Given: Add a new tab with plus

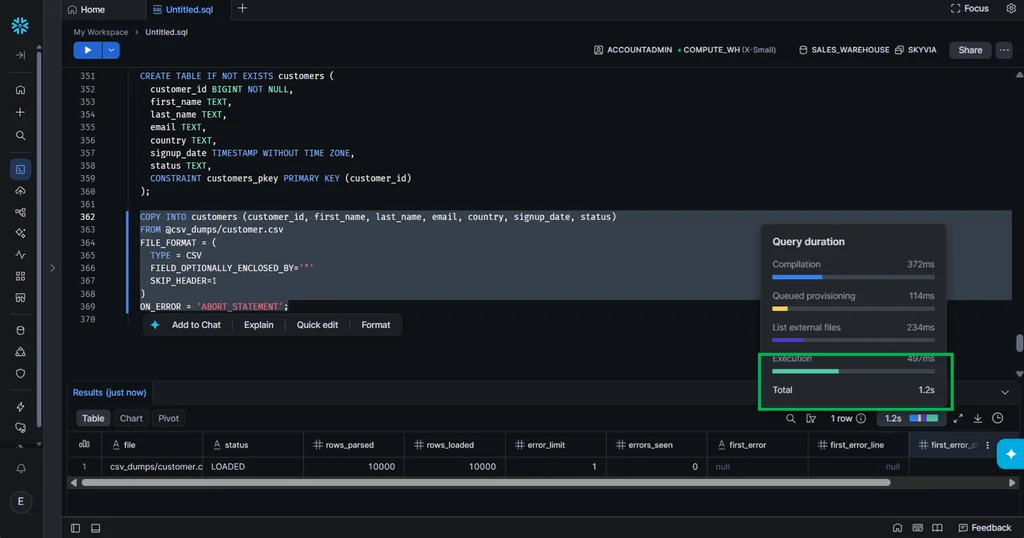Looking at the screenshot, I should point(242,8).
